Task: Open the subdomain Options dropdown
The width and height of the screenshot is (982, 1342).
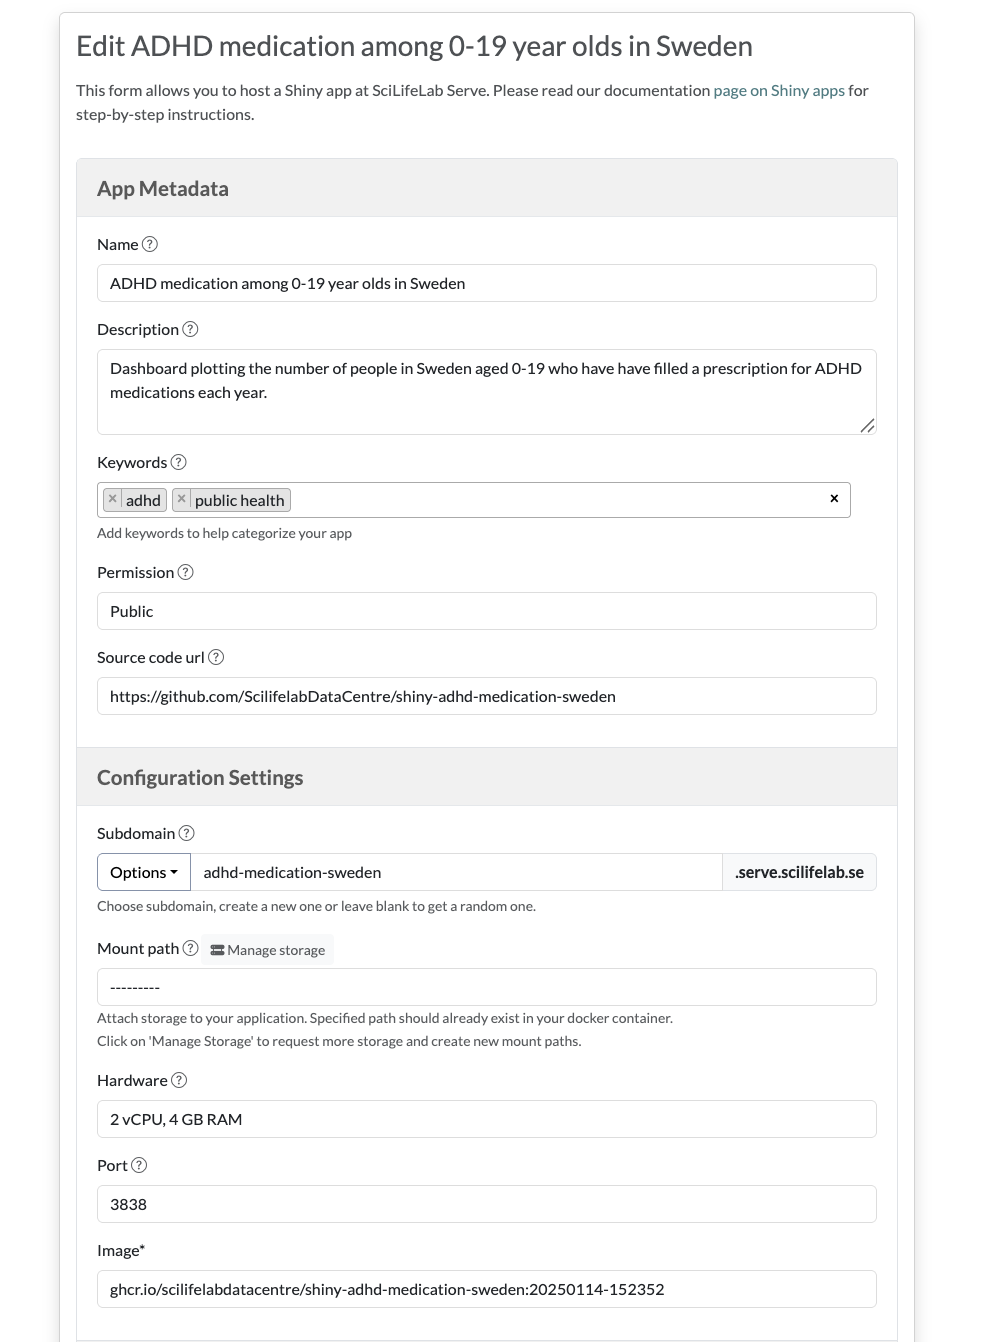Action: pyautogui.click(x=144, y=872)
